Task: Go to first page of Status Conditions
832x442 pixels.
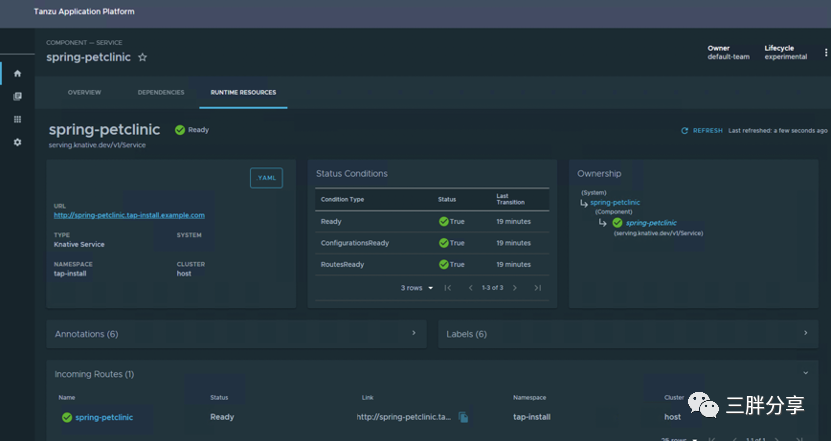Action: pos(448,288)
